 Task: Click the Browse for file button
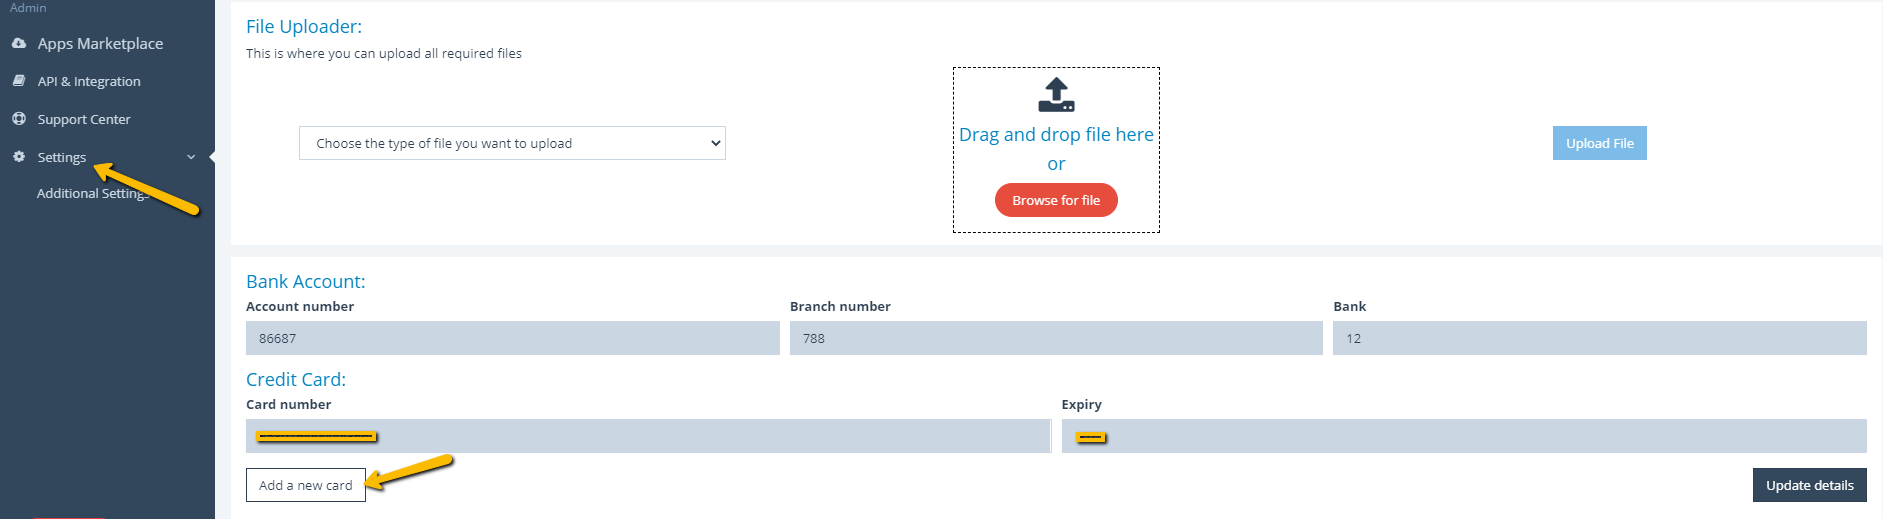(x=1056, y=200)
